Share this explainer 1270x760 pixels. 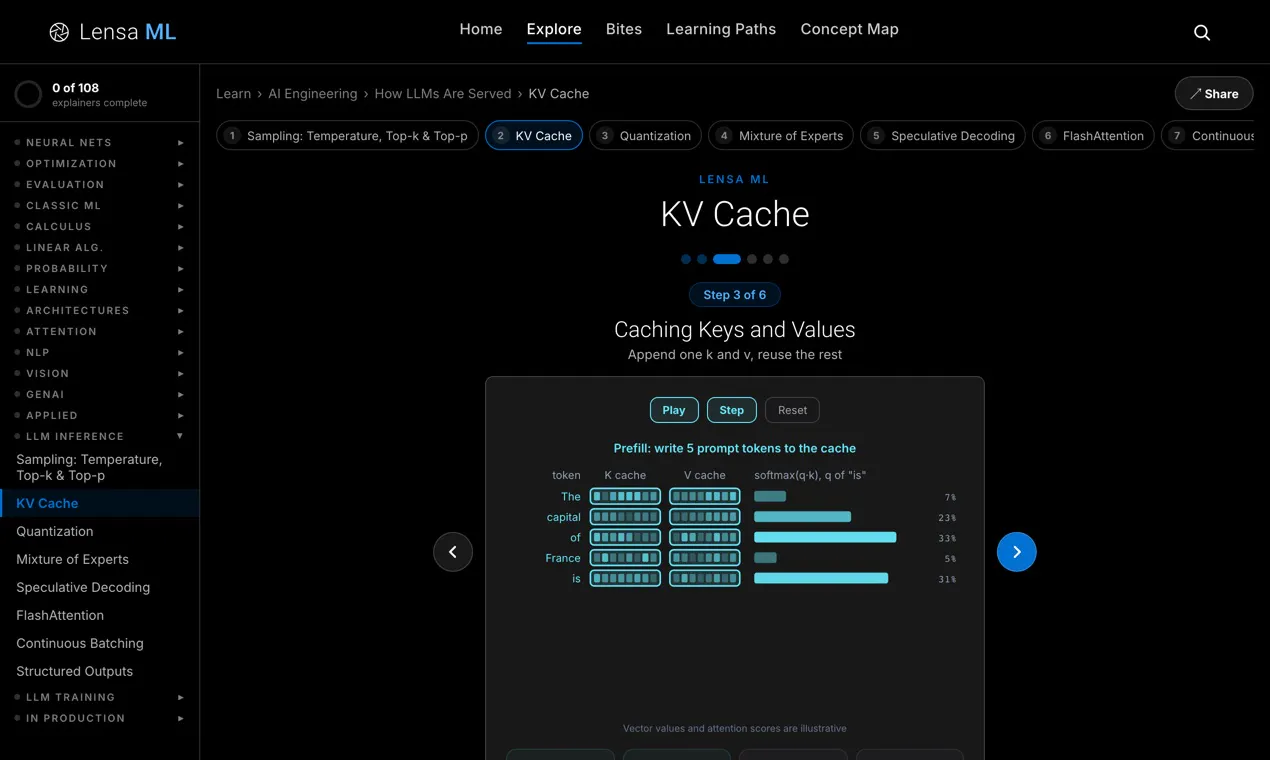coord(1214,94)
